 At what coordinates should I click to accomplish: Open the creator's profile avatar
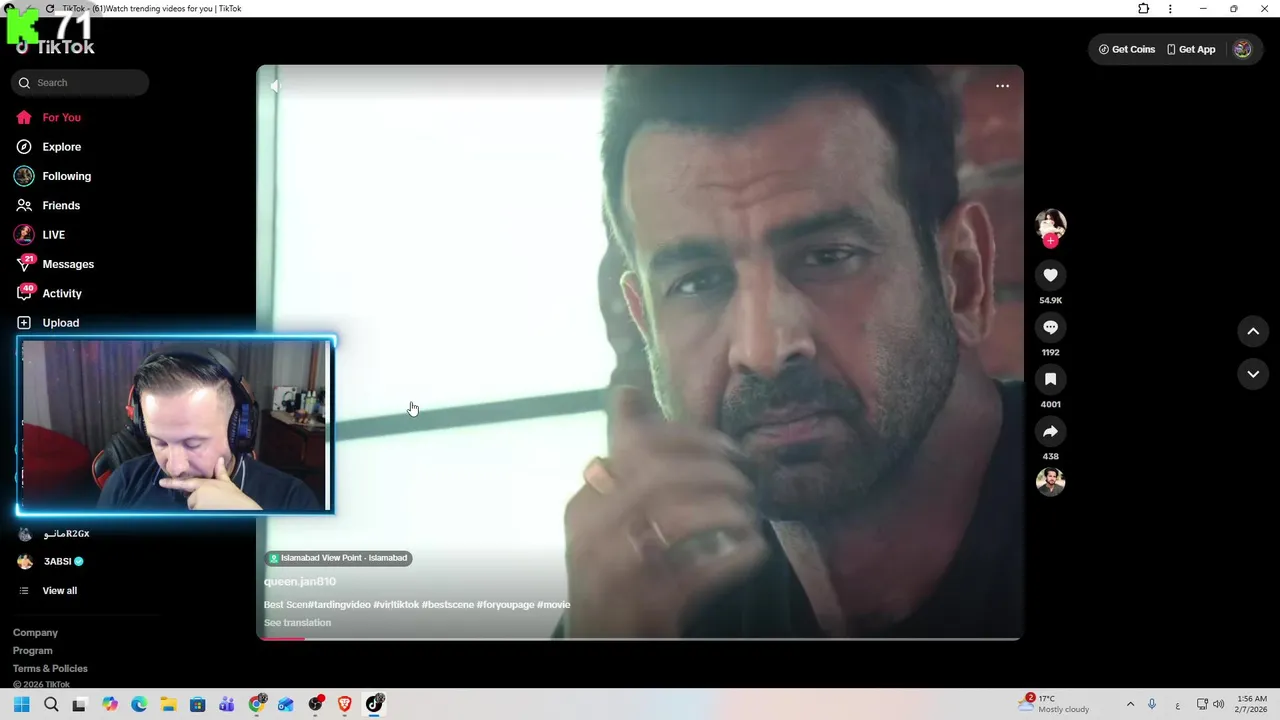click(x=1050, y=223)
